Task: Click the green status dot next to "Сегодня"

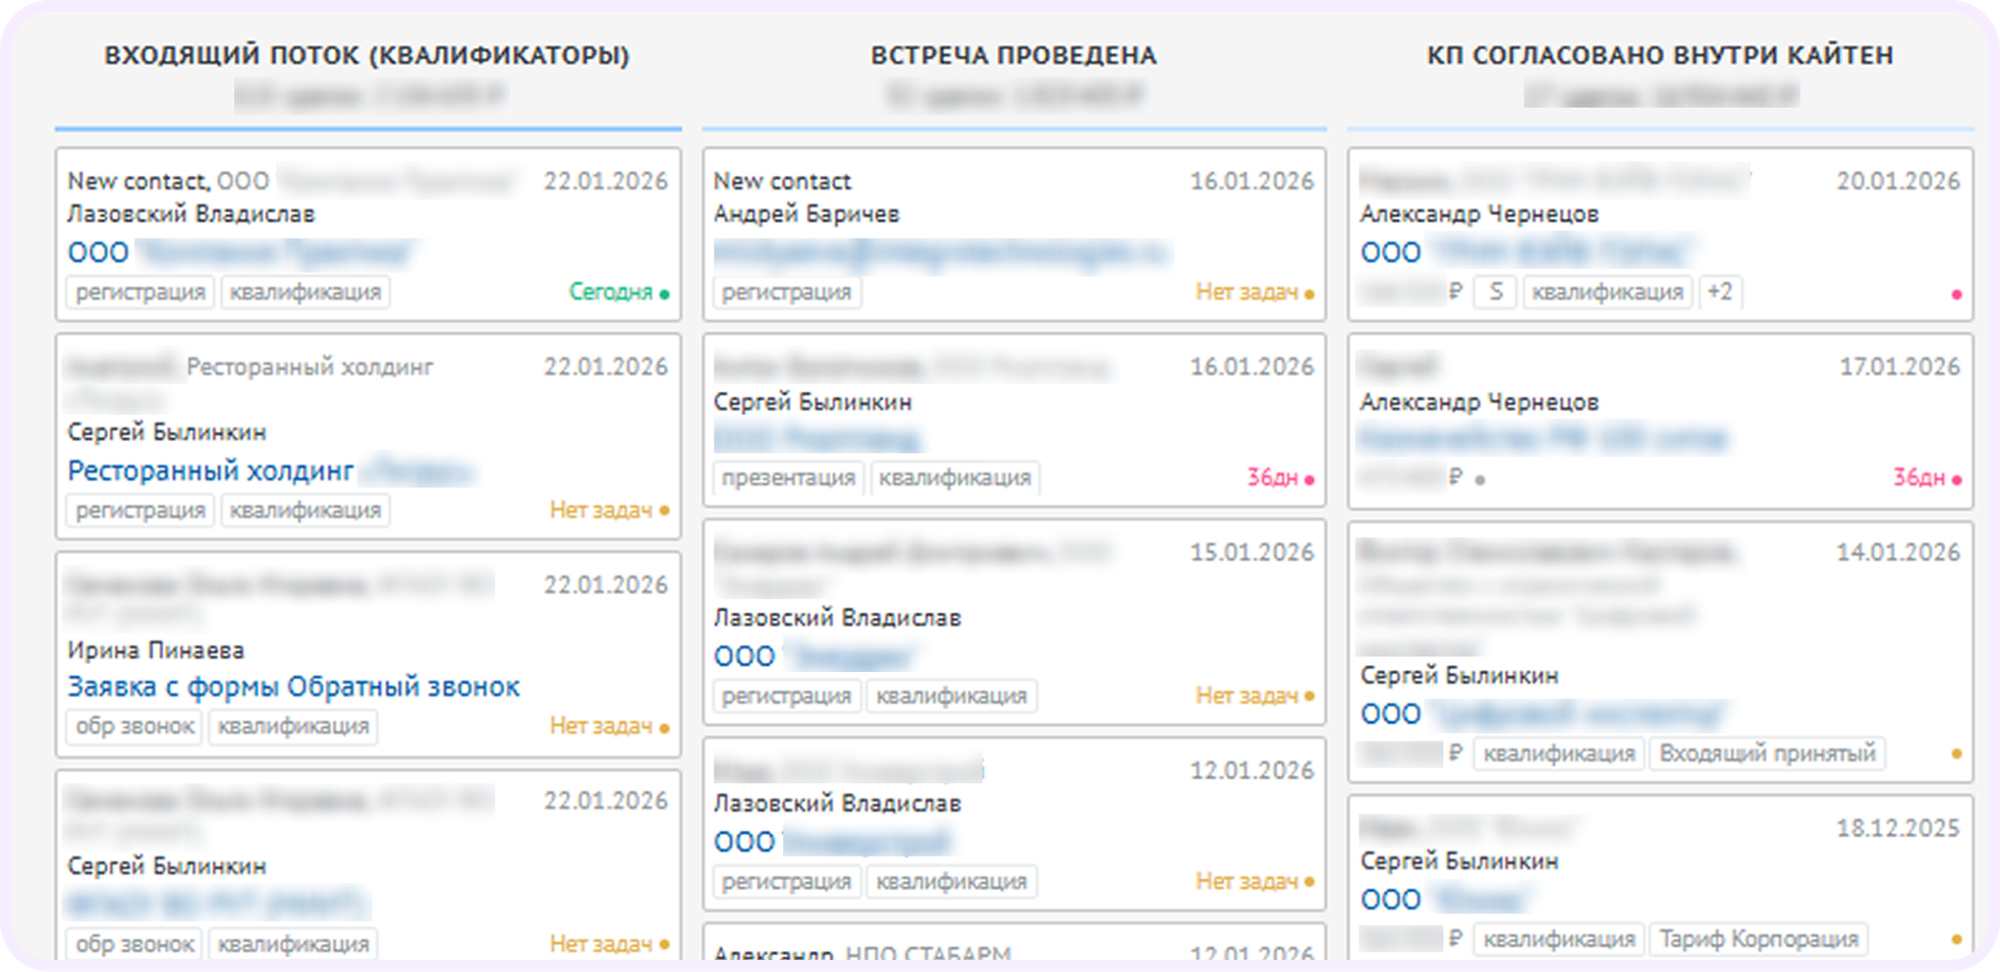Action: tap(665, 293)
